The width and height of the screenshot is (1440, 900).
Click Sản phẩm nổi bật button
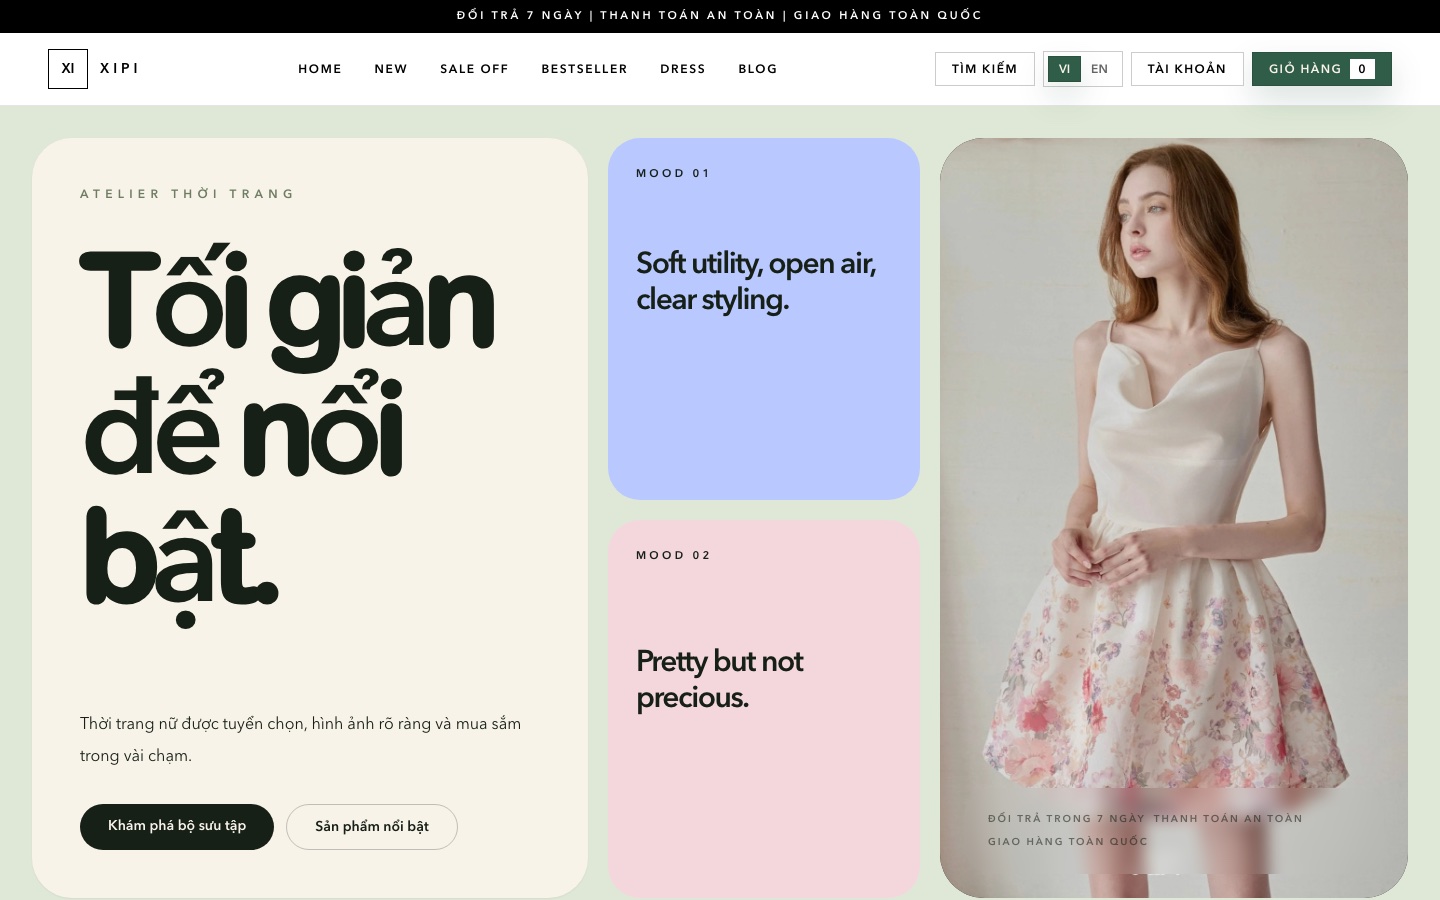coord(372,827)
